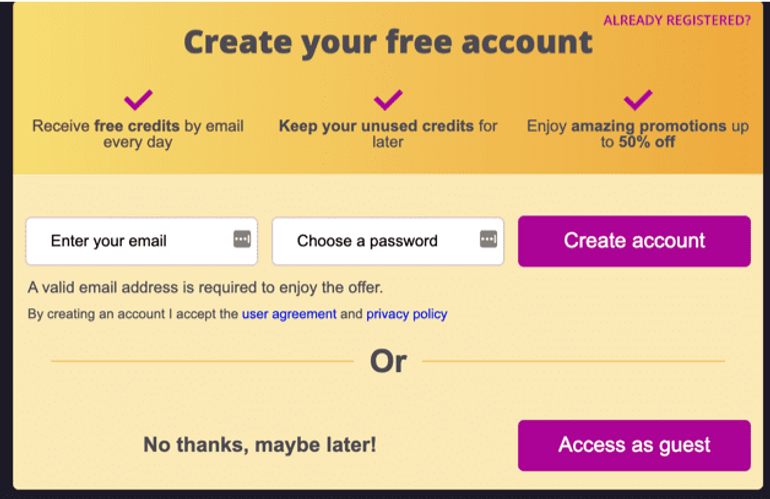Click the checkmark above amazing promotions text
Image resolution: width=770 pixels, height=499 pixels.
pyautogui.click(x=638, y=100)
